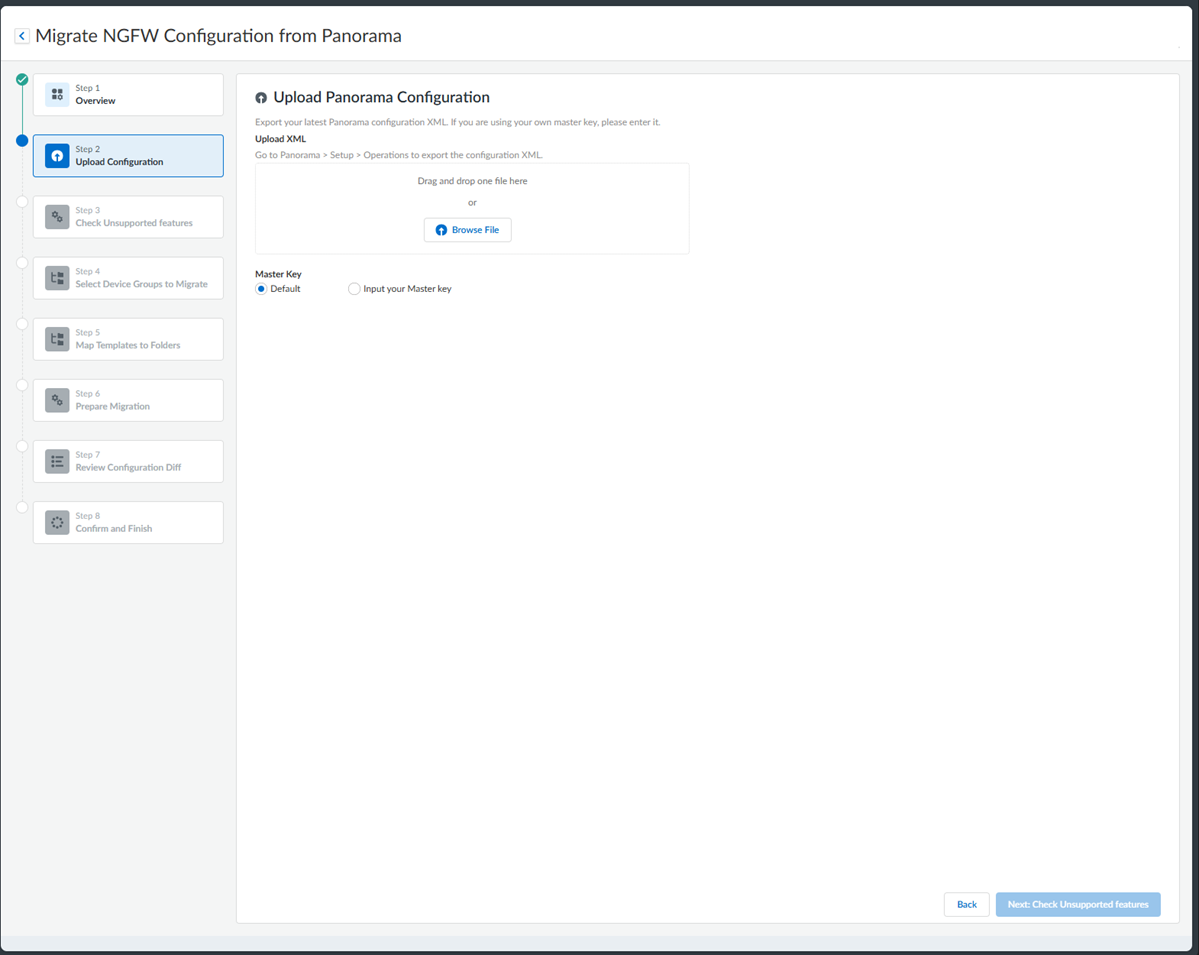This screenshot has width=1199, height=955.
Task: Click the Map Templates to Folders icon
Action: 57,339
